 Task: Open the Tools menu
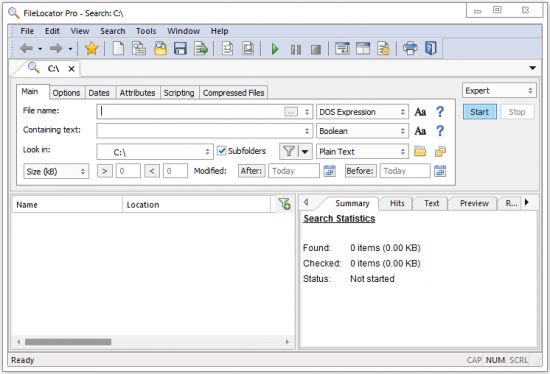[146, 31]
